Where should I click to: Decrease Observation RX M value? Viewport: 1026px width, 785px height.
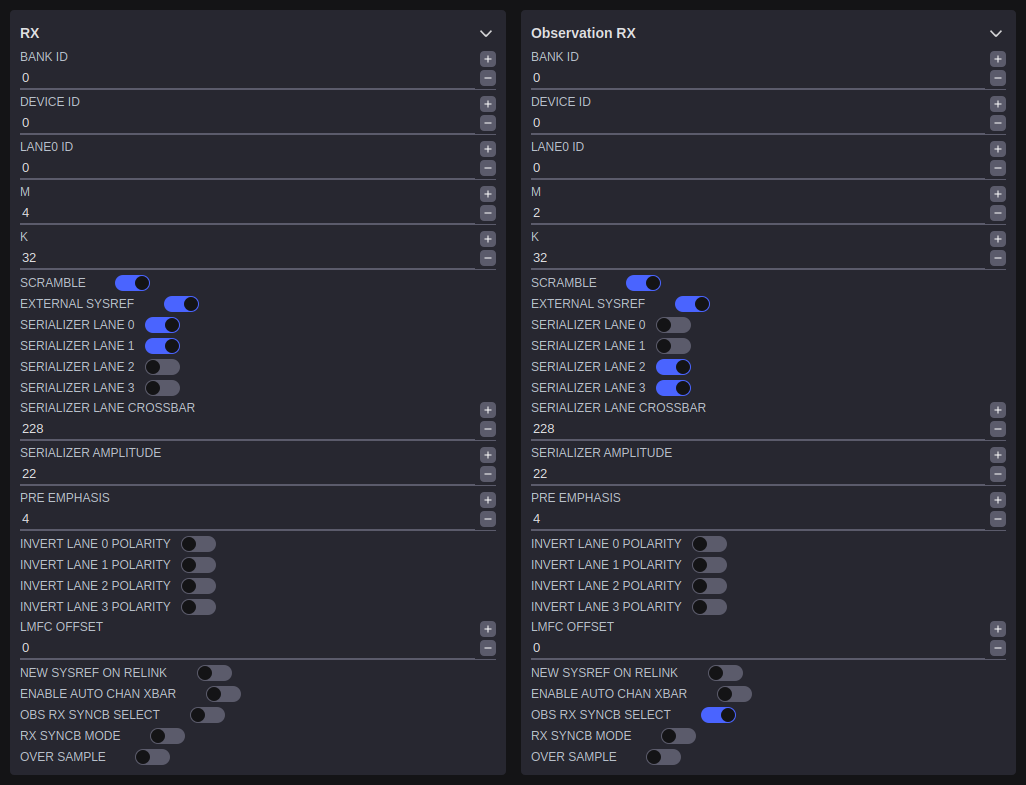tap(997, 213)
